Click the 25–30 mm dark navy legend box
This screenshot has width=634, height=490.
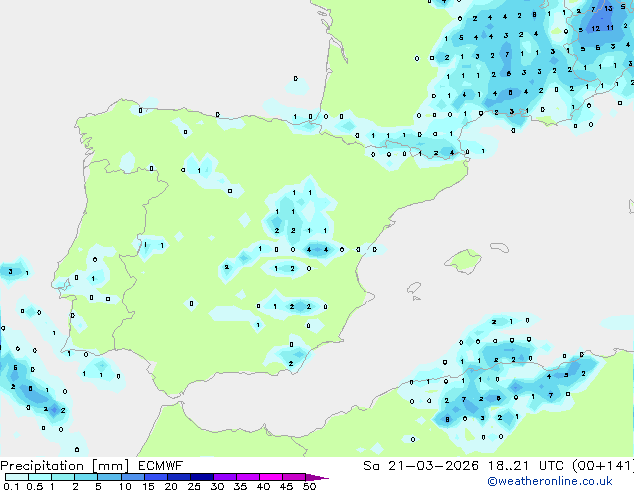coord(202,477)
